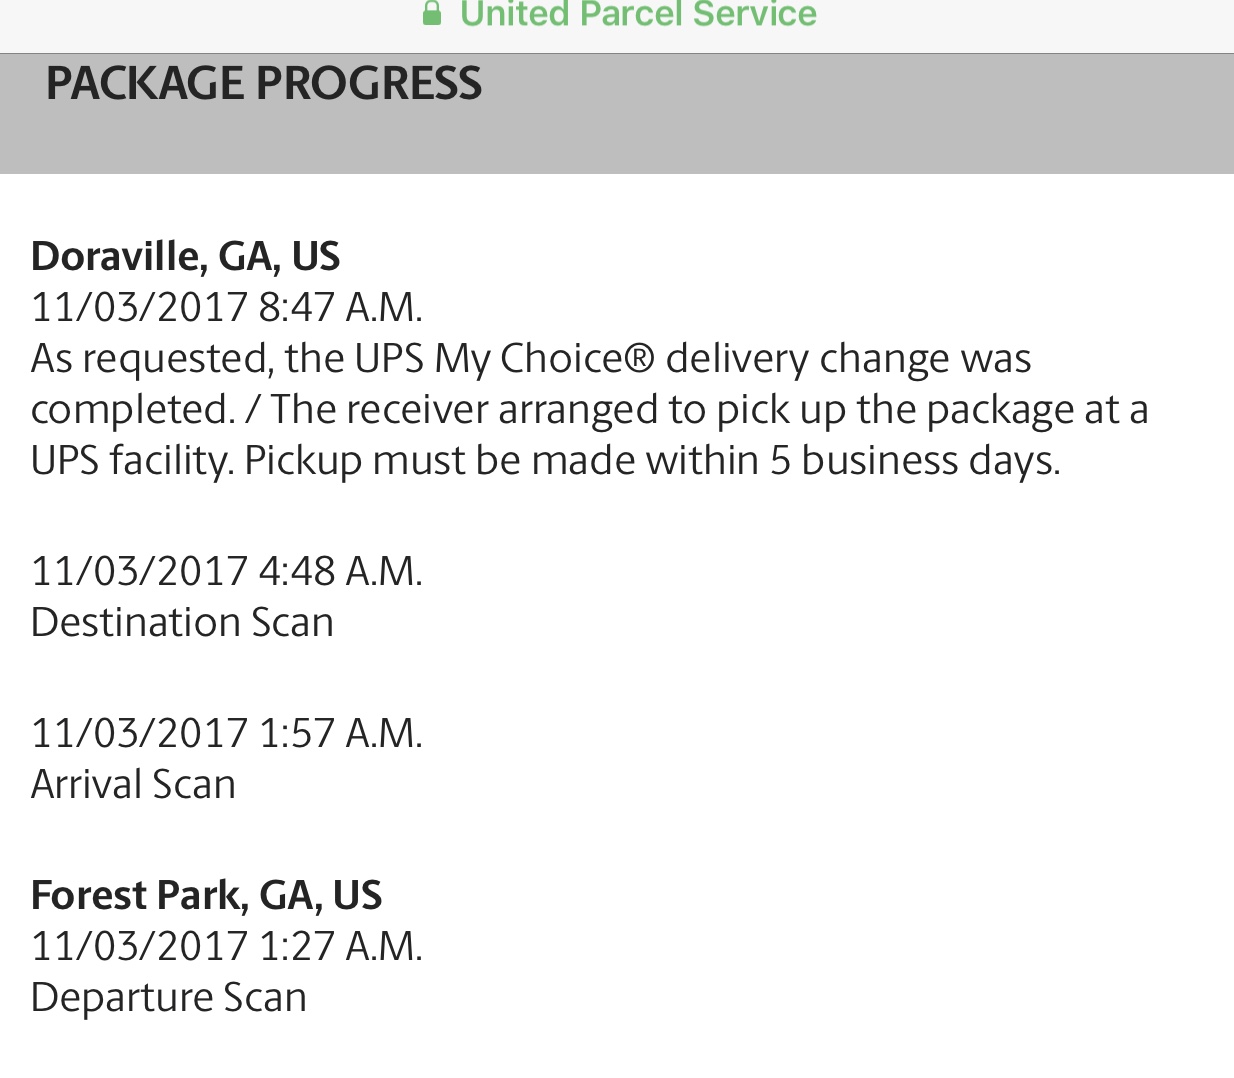The height and width of the screenshot is (1078, 1234).
Task: Tap the Forest Park, GA, US location heading
Action: click(206, 895)
